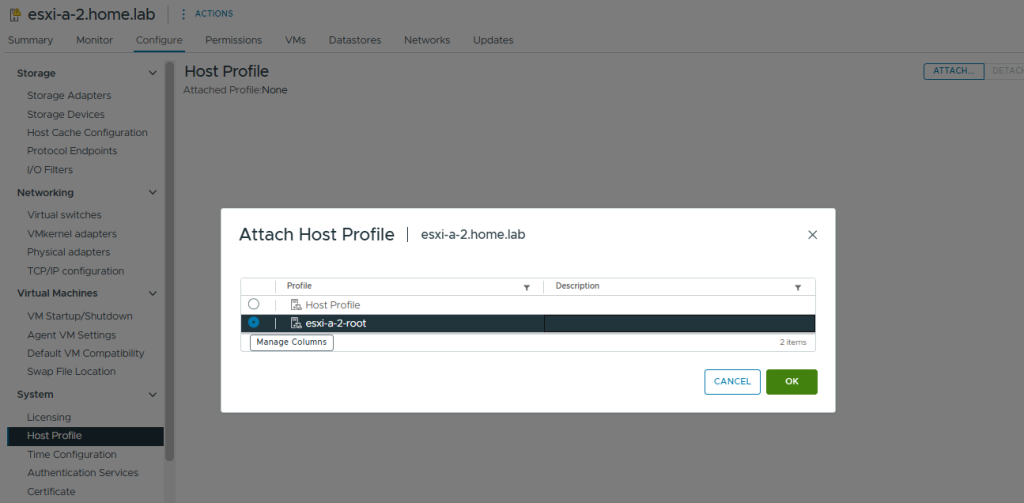Open Default VM Compatibility
The height and width of the screenshot is (503, 1024).
(x=86, y=353)
